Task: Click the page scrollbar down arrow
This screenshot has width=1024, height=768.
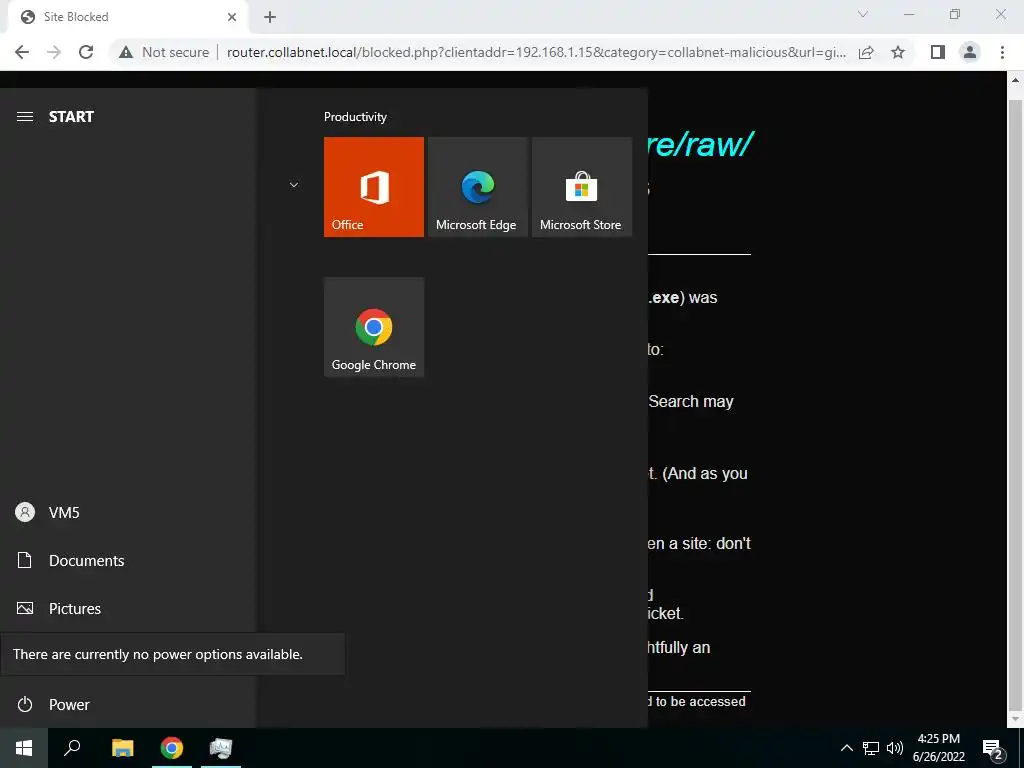Action: pos(1016,720)
